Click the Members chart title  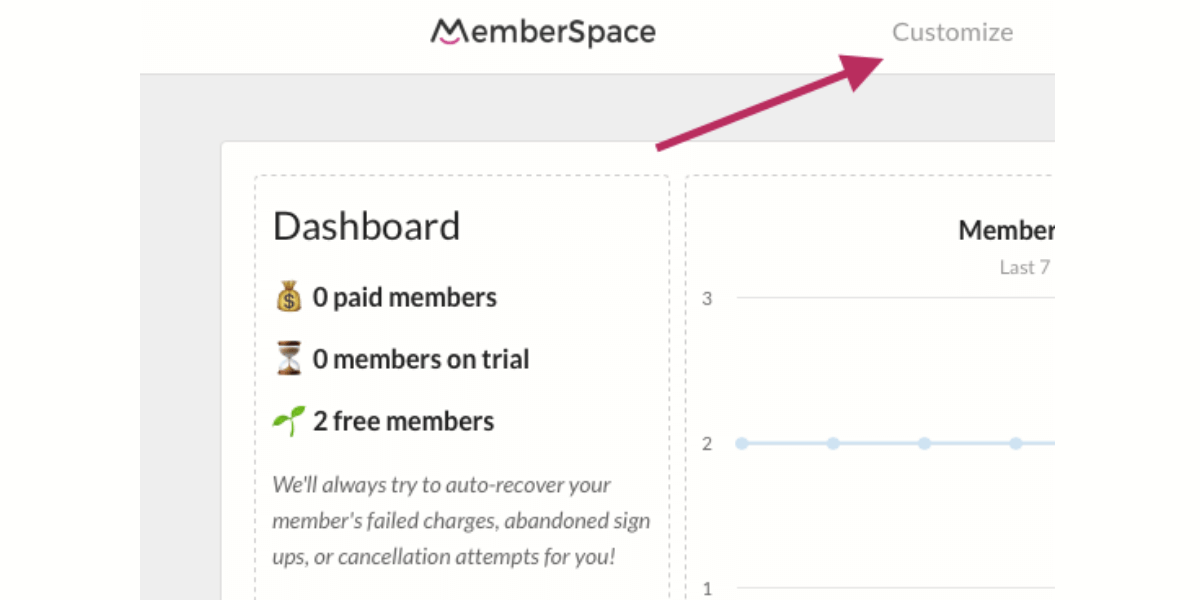pos(1006,230)
